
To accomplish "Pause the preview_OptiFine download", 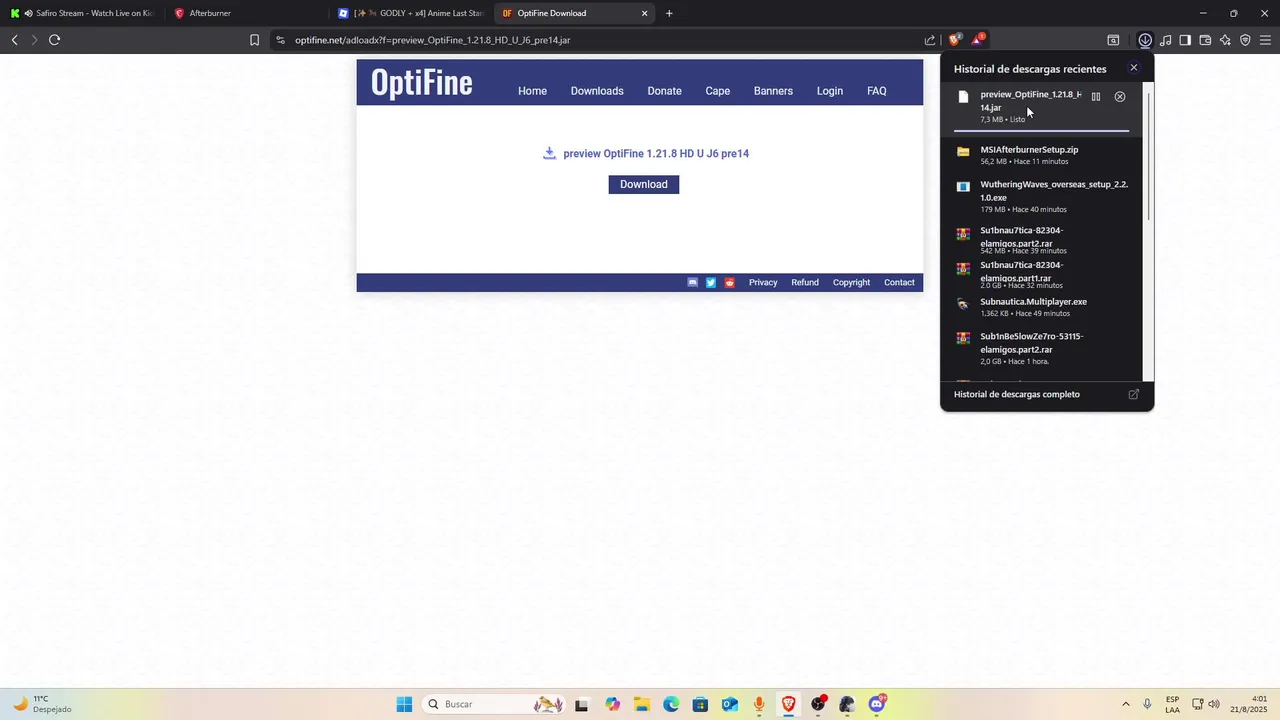I will [1096, 97].
